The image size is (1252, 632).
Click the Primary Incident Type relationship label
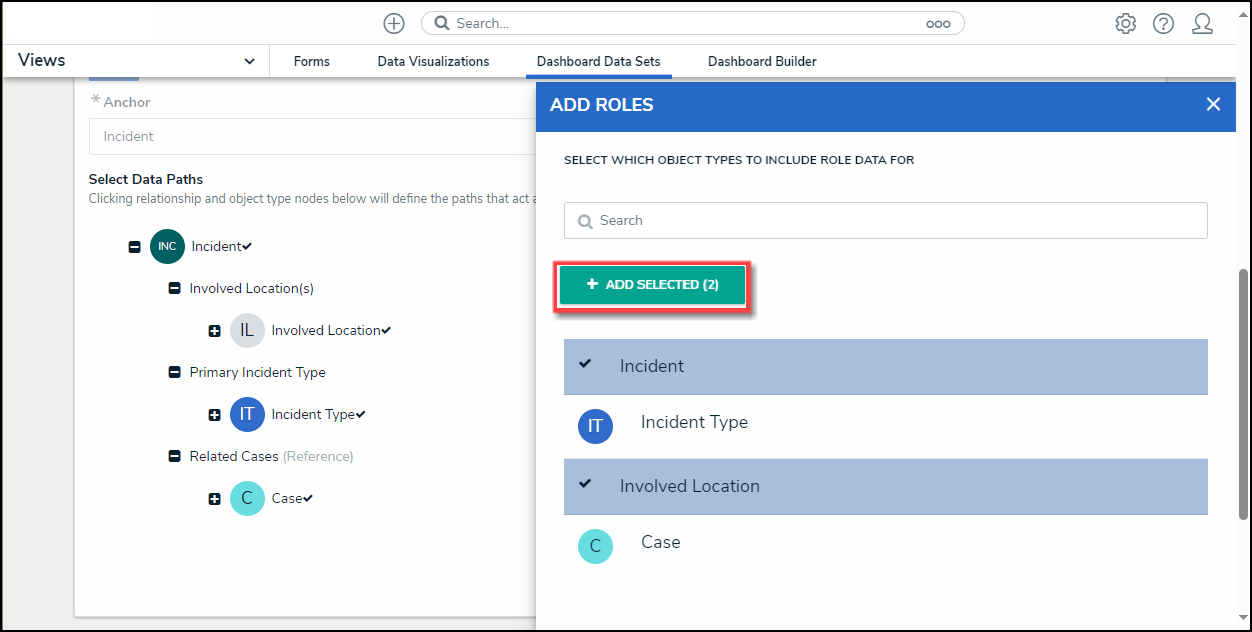[258, 372]
